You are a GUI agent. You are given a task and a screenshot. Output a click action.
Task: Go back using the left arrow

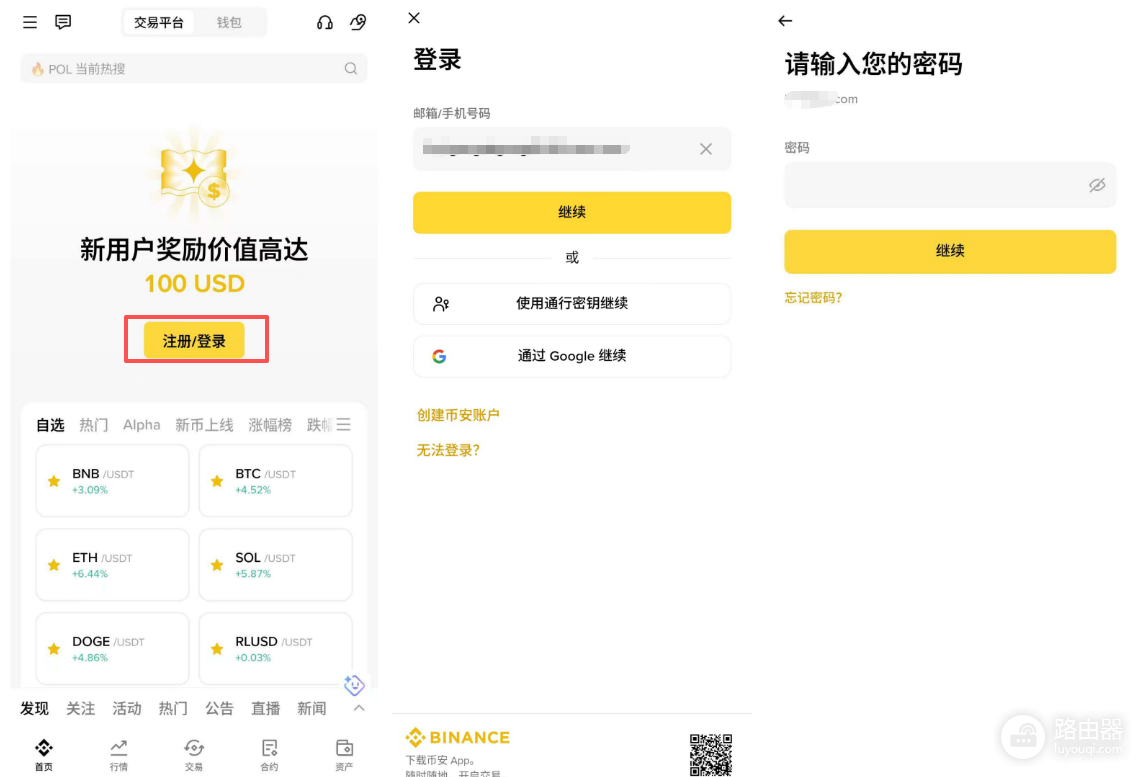click(x=785, y=21)
